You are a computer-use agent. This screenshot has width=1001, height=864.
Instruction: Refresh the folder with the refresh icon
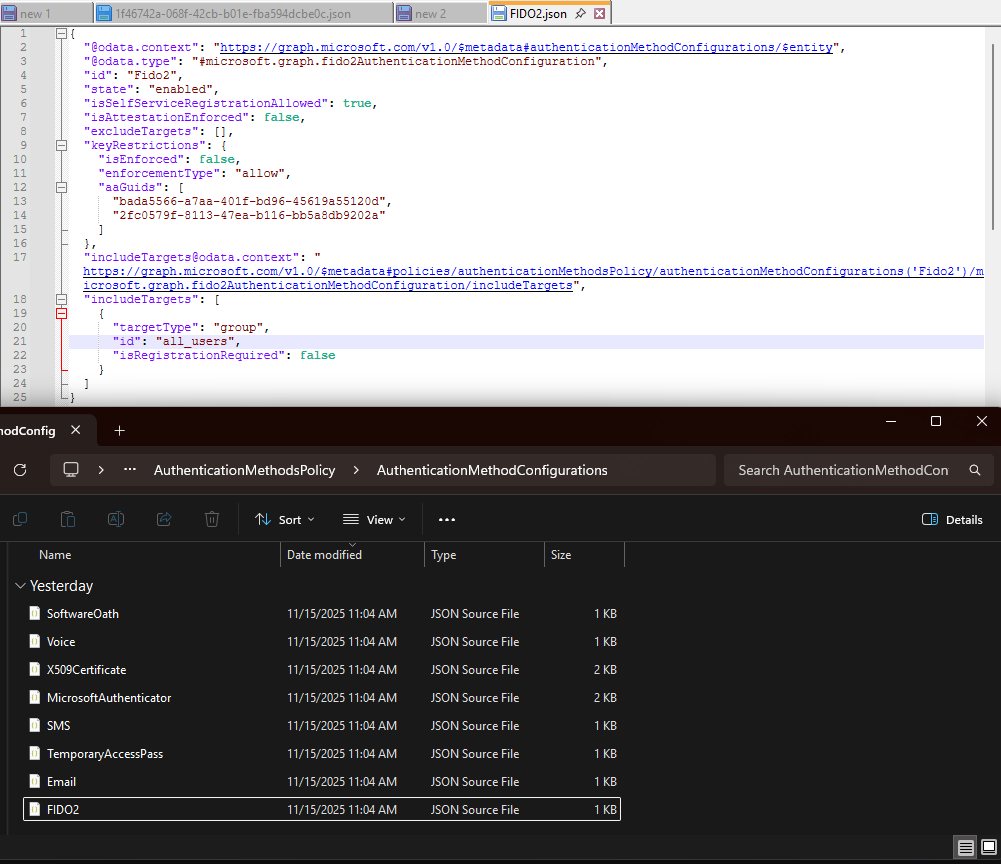[20, 470]
